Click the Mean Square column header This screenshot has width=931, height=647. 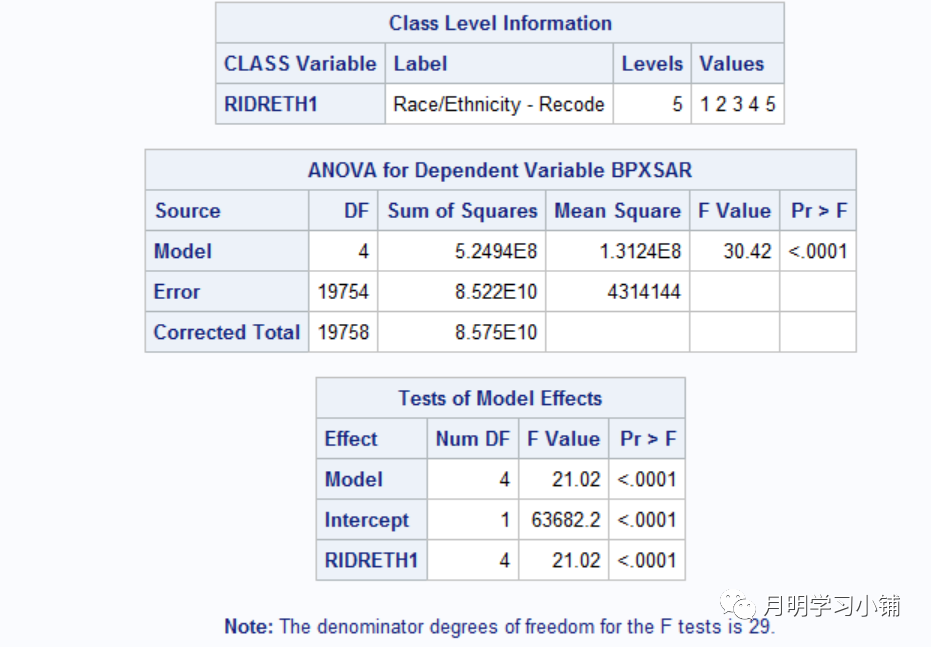[x=617, y=211]
